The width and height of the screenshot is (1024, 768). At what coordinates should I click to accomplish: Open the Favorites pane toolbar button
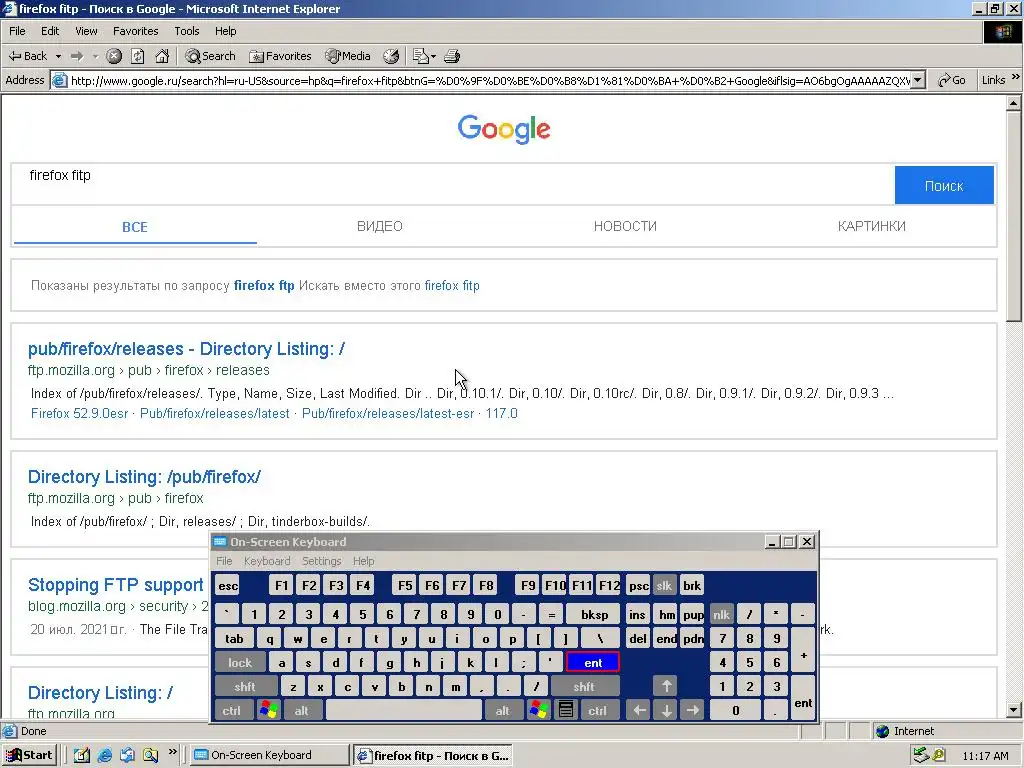(x=280, y=56)
